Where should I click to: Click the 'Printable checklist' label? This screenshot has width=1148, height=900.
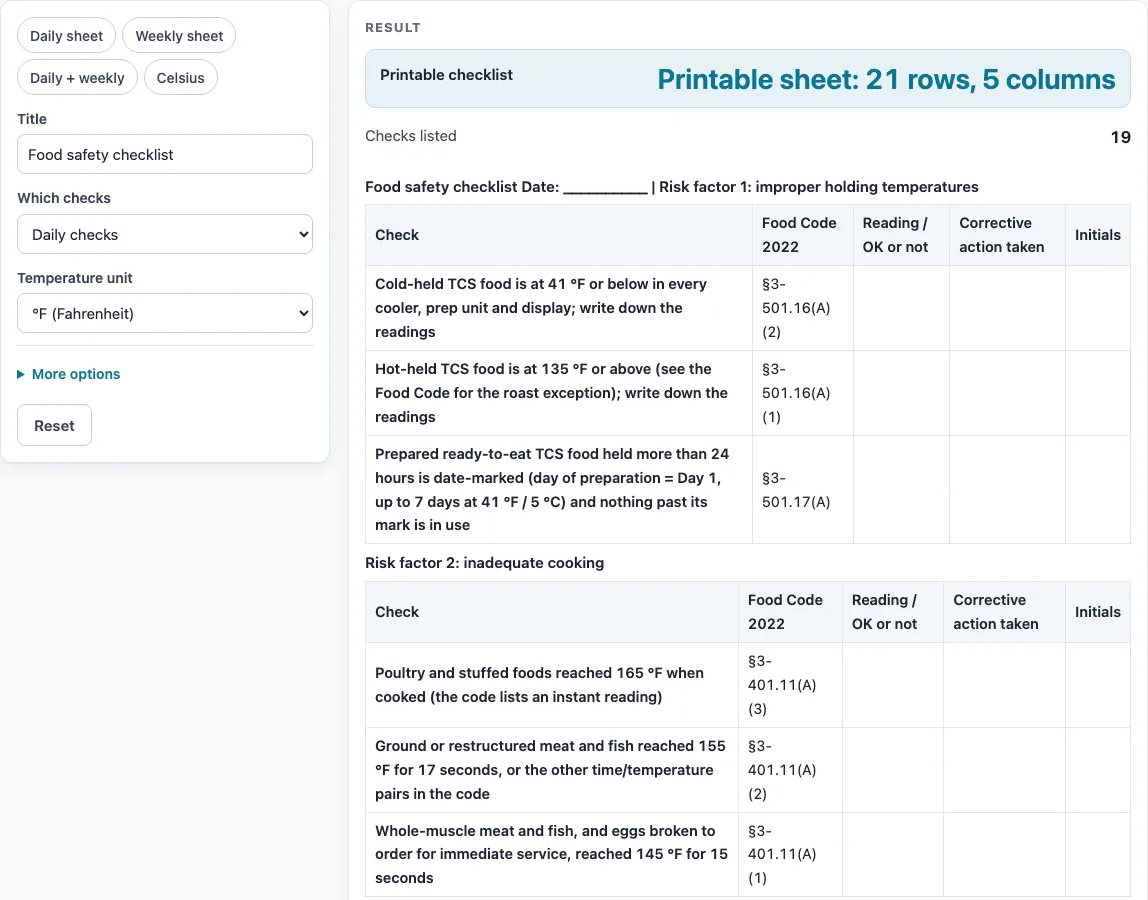click(x=446, y=75)
